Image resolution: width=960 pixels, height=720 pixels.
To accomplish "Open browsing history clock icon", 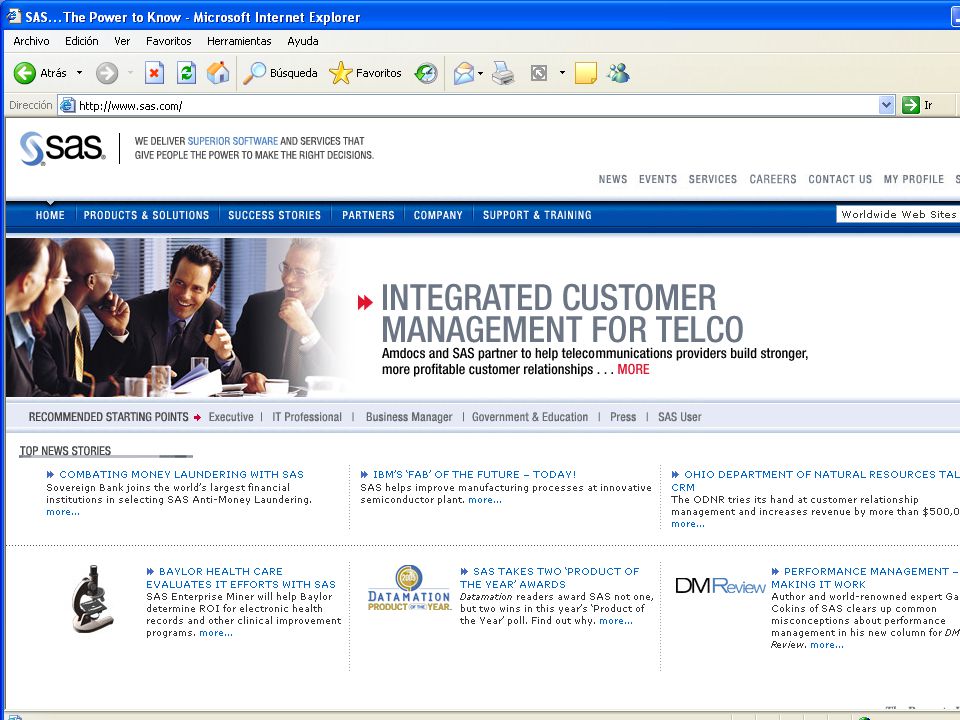I will [x=426, y=73].
